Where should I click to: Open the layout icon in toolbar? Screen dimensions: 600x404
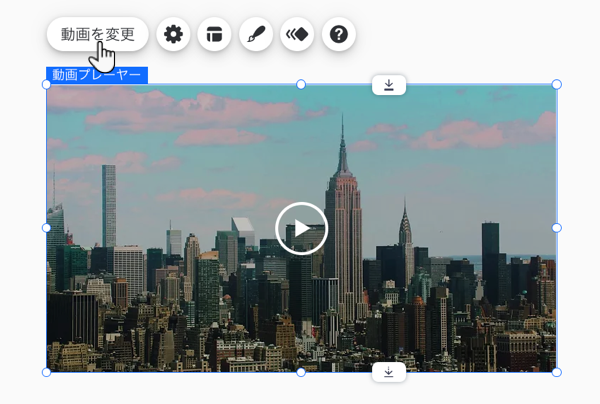pos(214,34)
